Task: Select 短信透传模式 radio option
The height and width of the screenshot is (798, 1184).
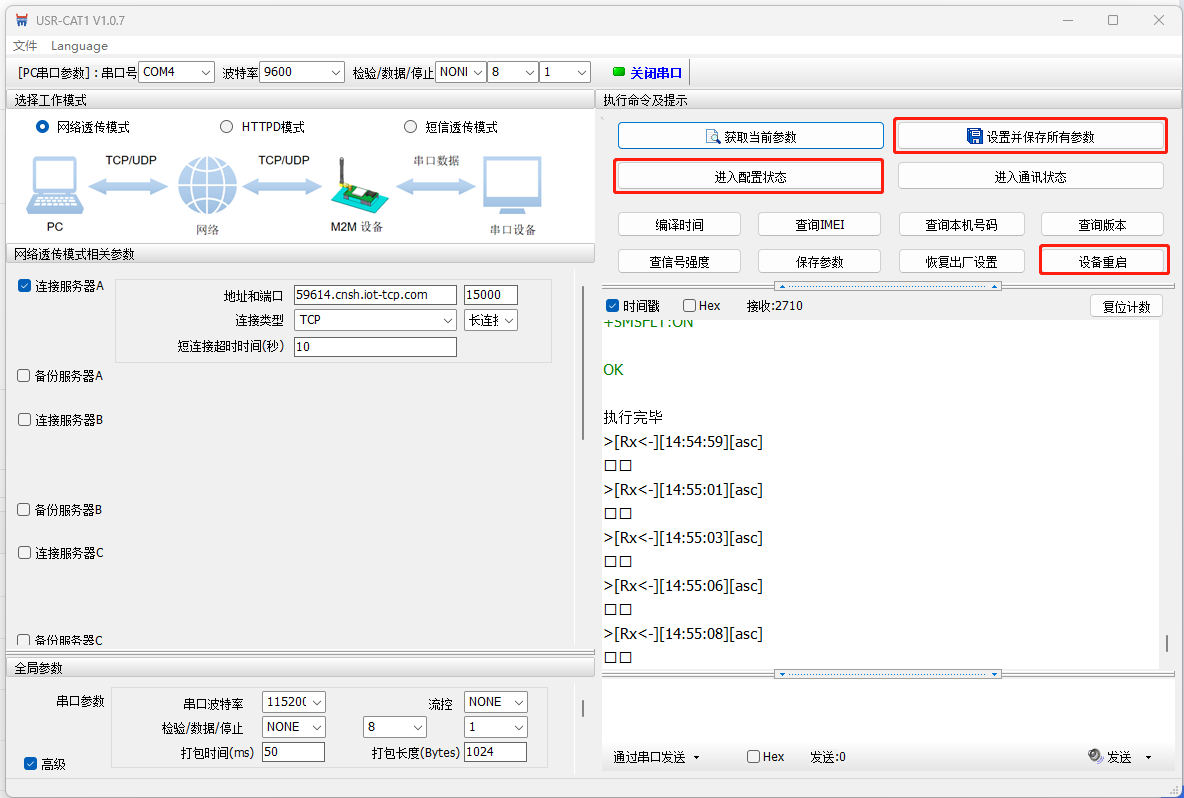Action: (x=410, y=127)
